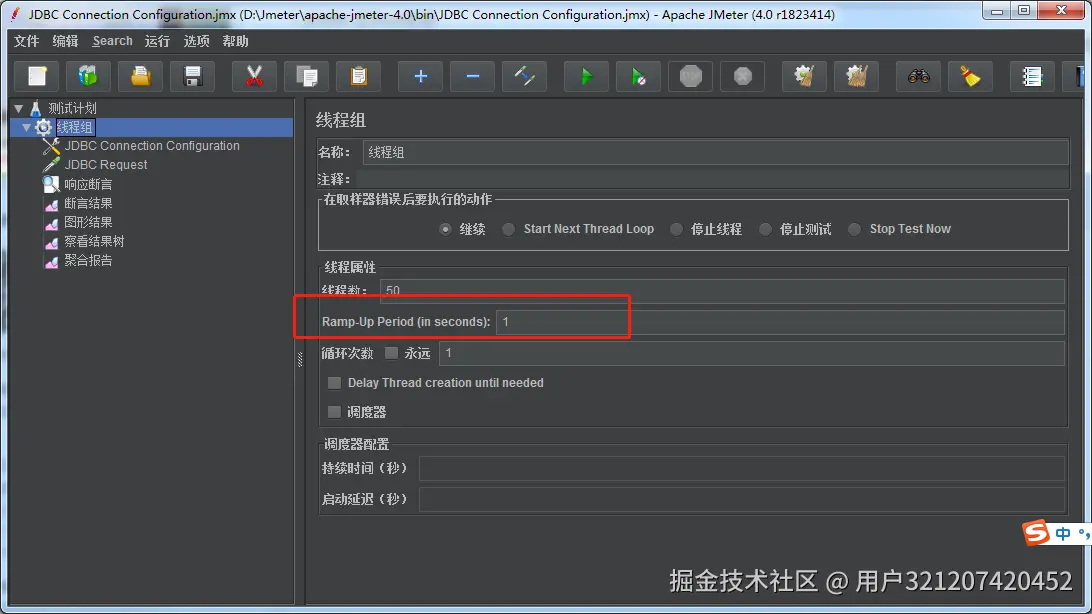Click the Stop test icon
1092x614 pixels.
691,76
